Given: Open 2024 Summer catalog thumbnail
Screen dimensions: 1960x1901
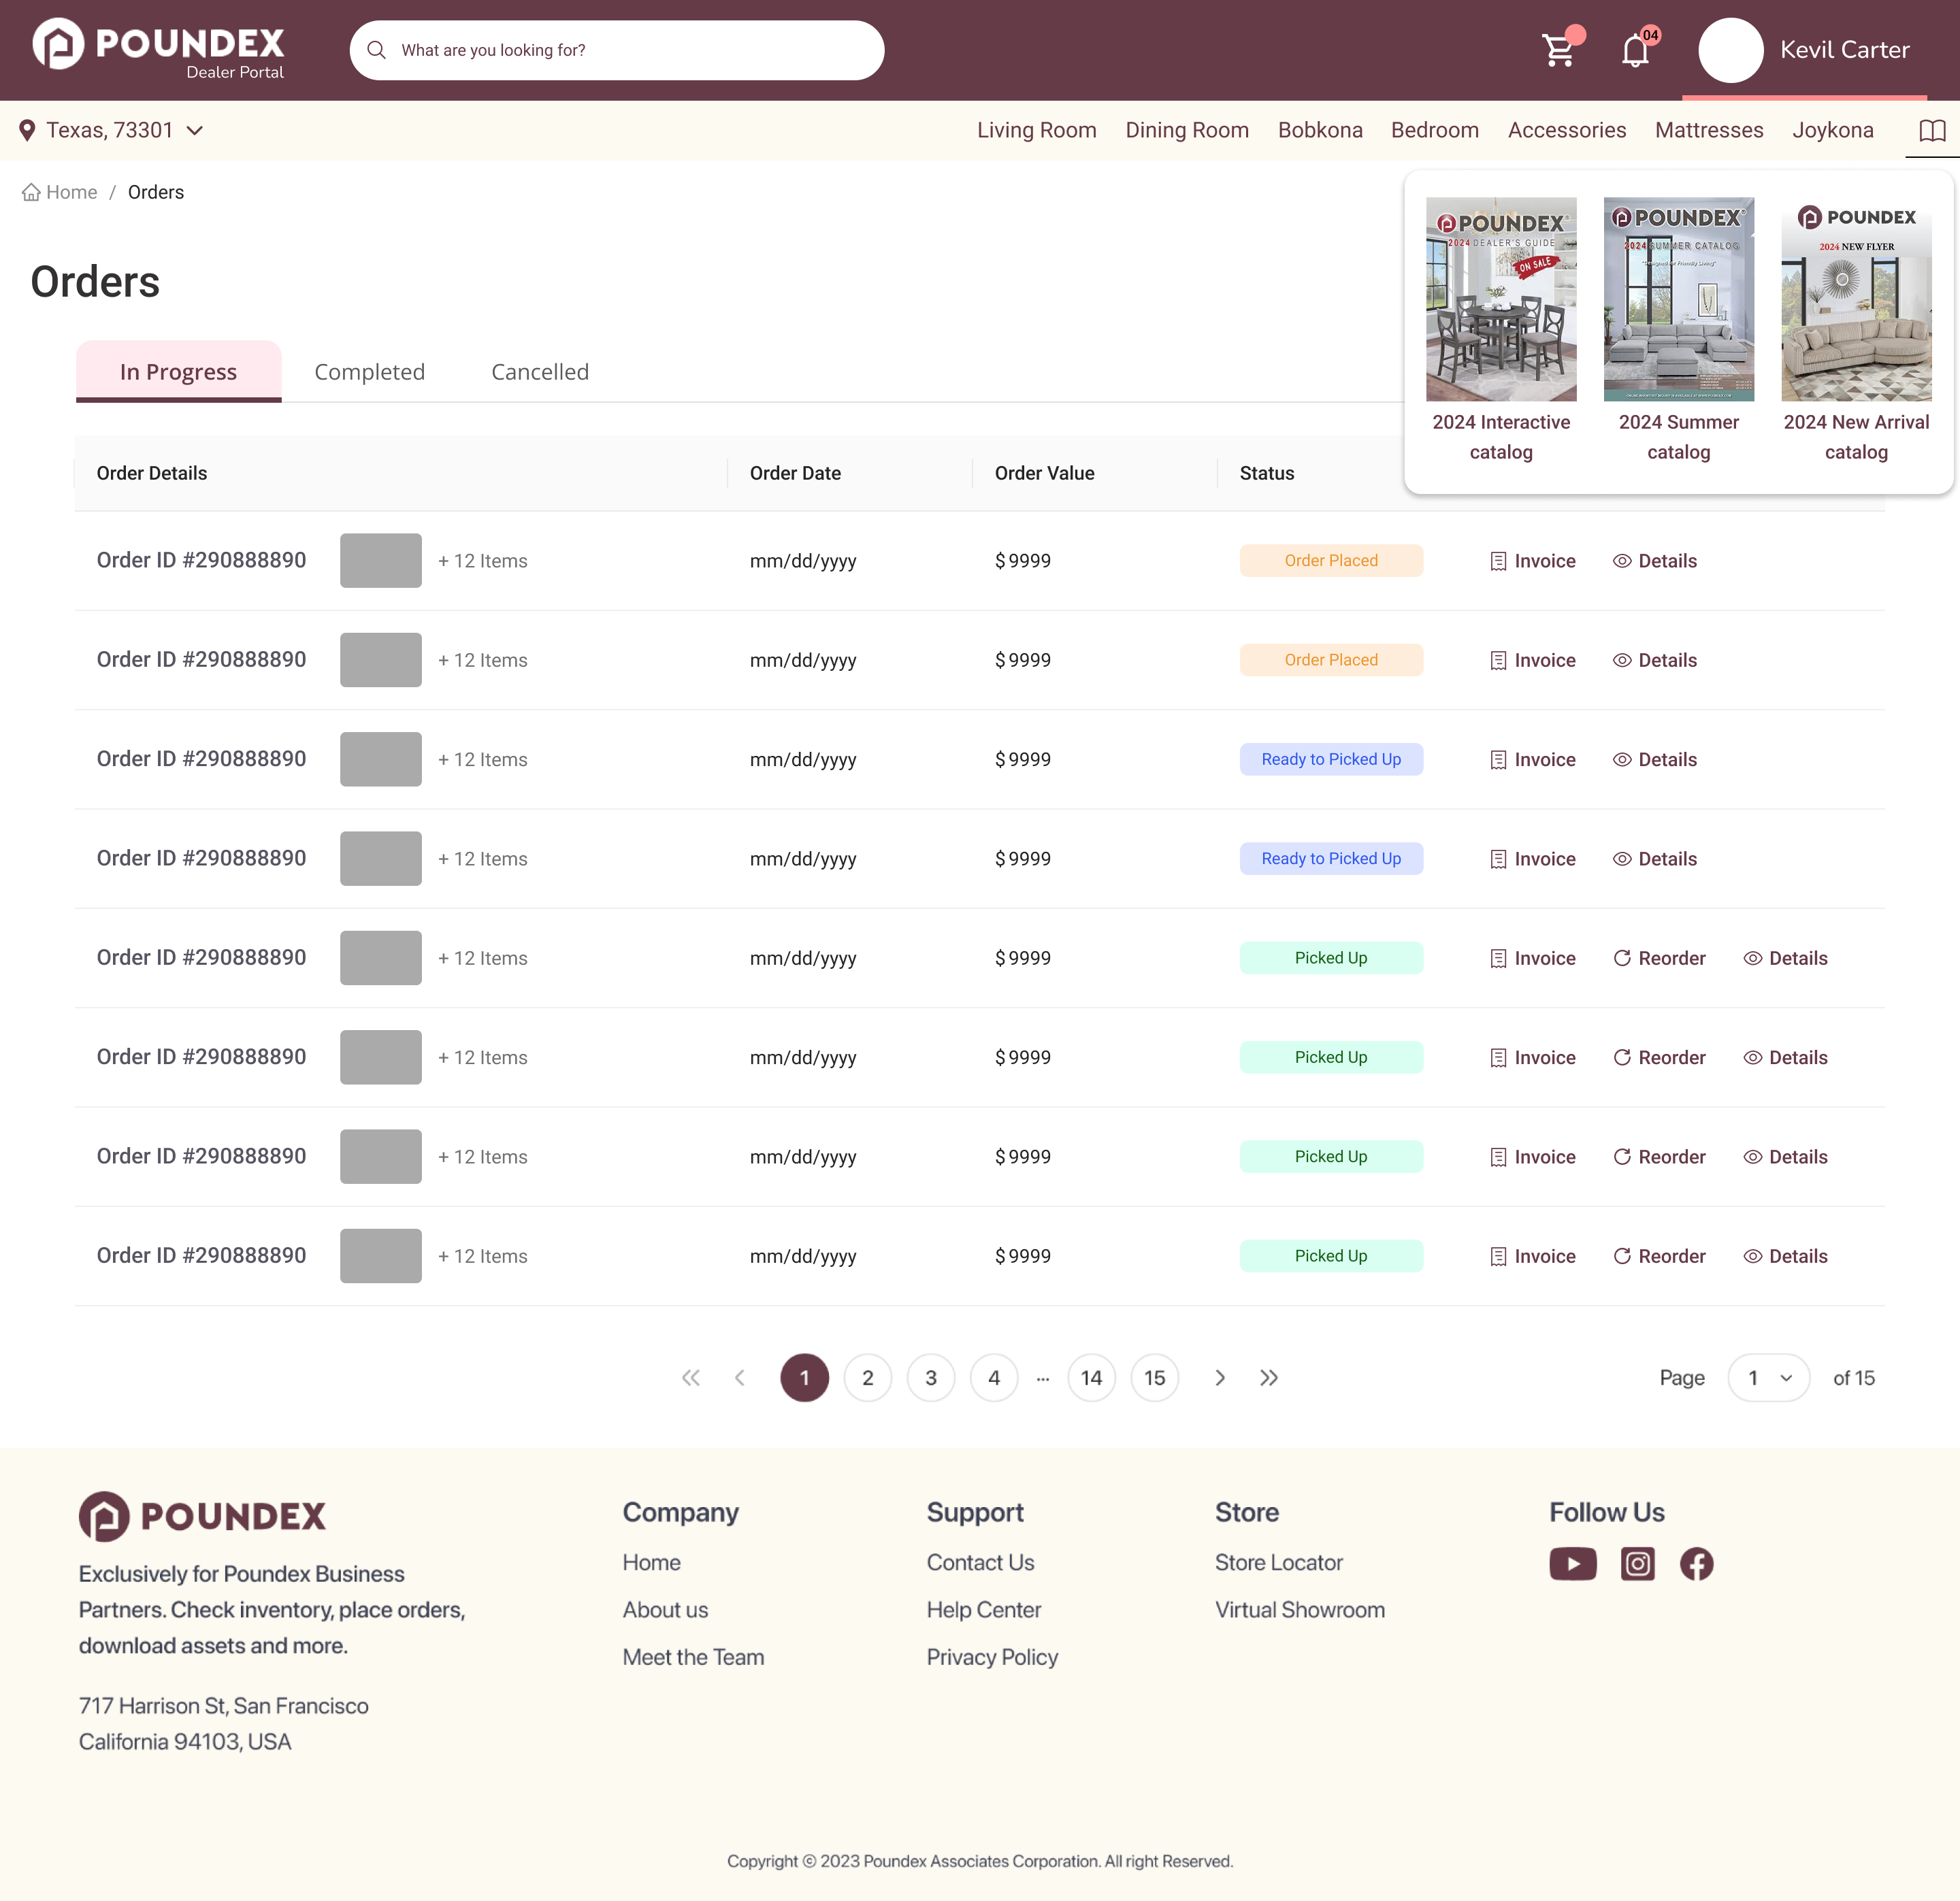Looking at the screenshot, I should tap(1679, 299).
